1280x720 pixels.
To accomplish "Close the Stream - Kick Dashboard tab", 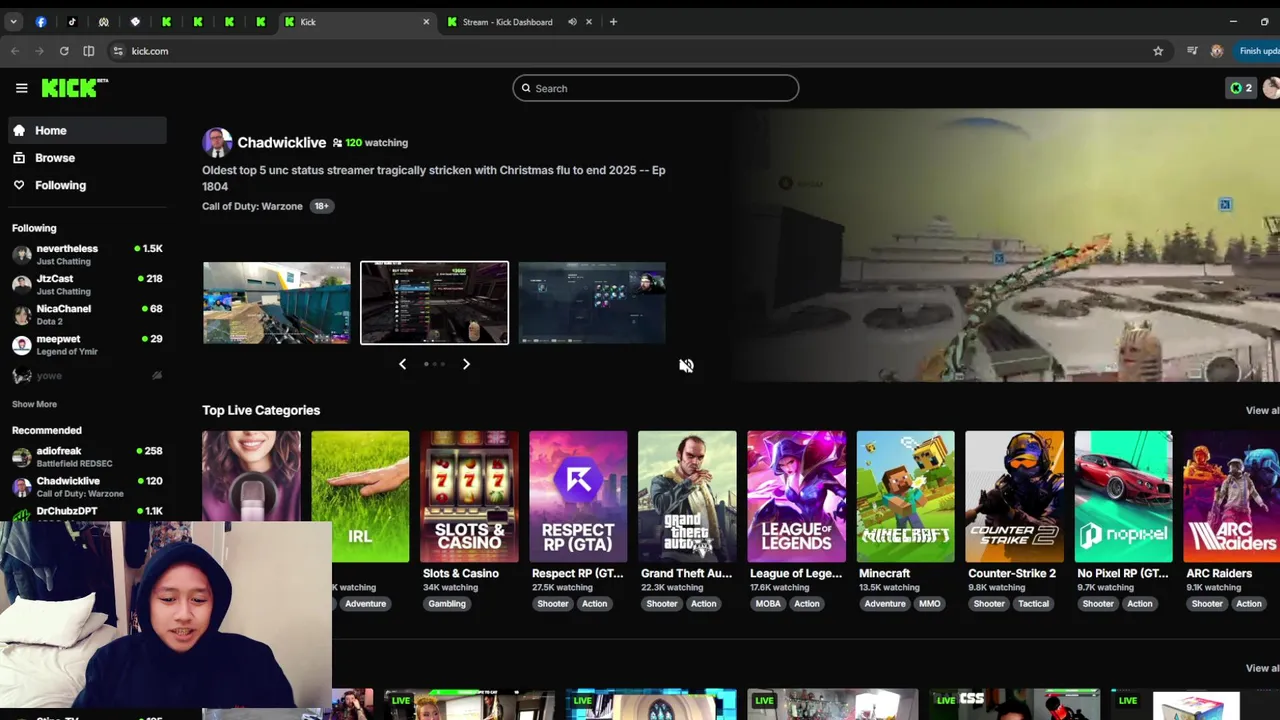I will [x=589, y=22].
